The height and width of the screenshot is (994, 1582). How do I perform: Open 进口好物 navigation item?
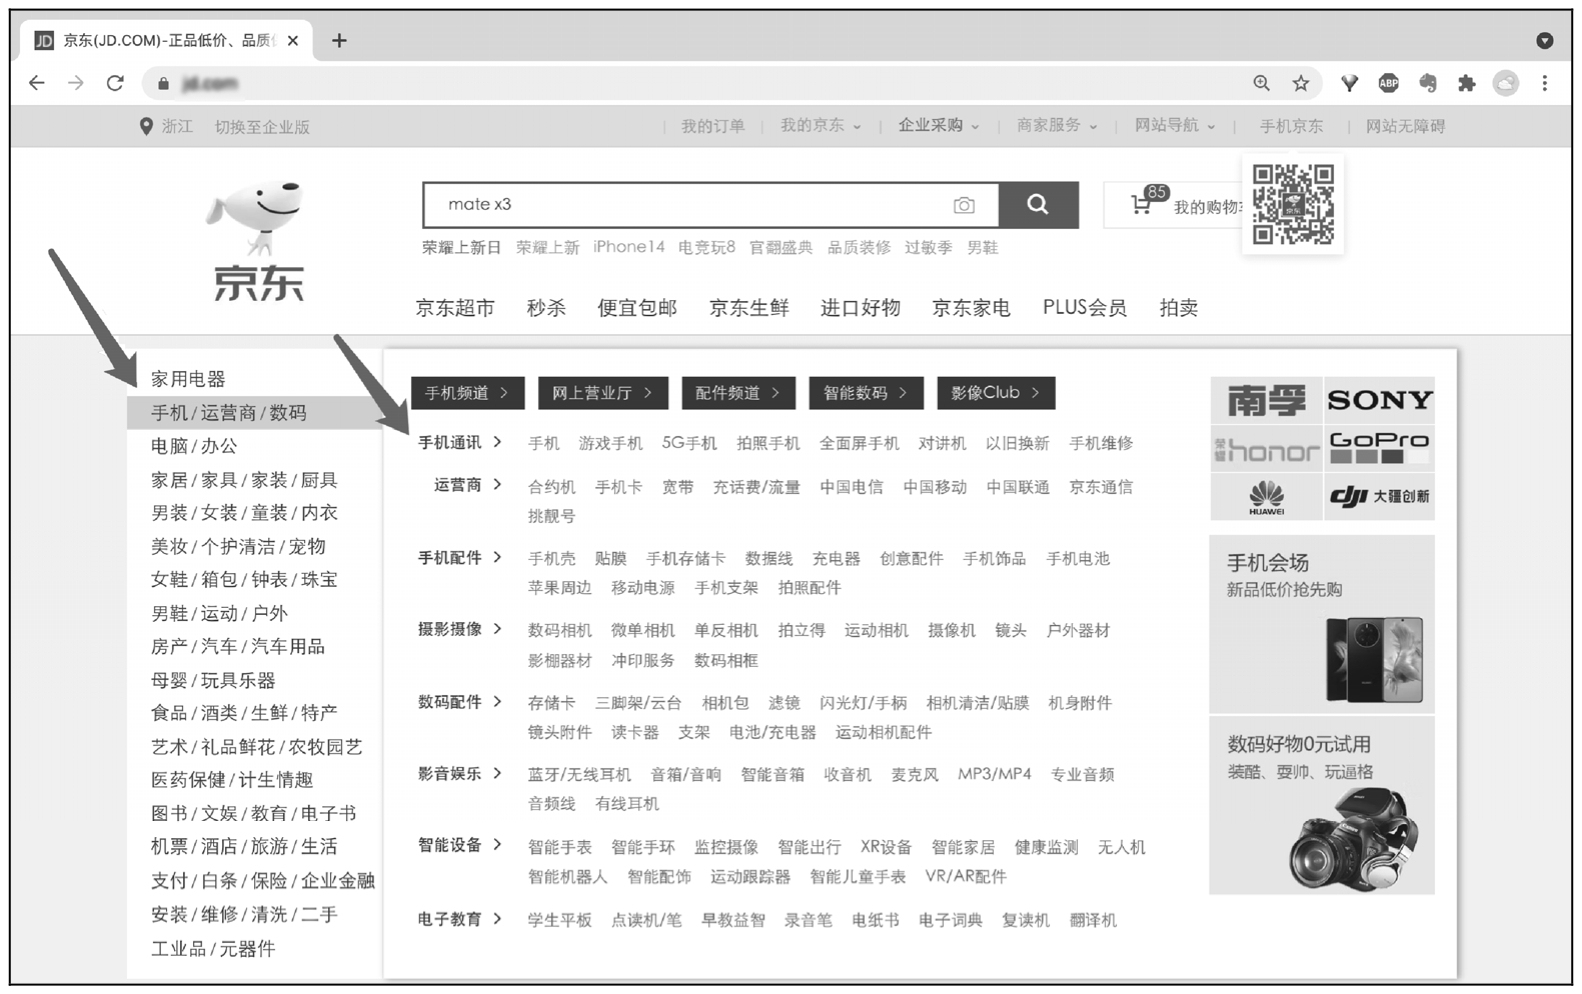[860, 308]
